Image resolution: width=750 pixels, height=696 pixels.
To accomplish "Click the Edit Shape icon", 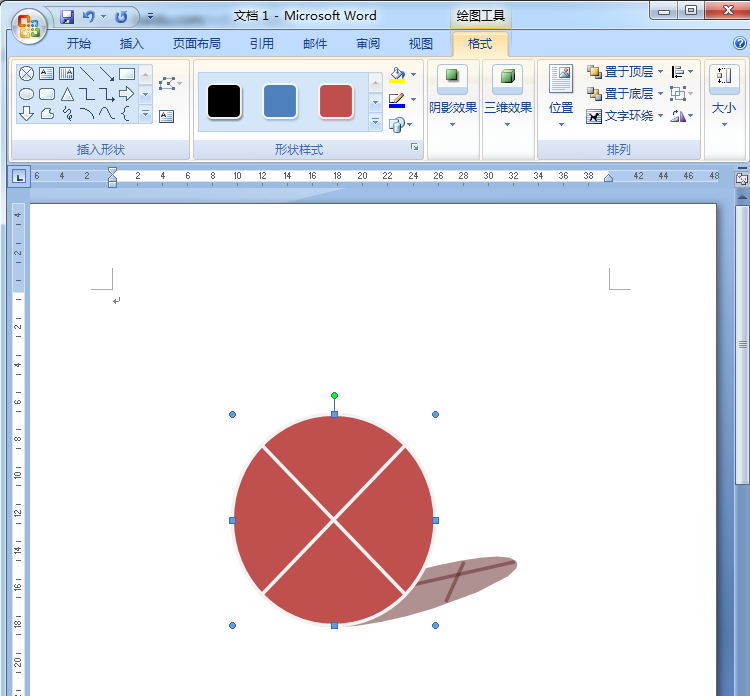I will (167, 84).
